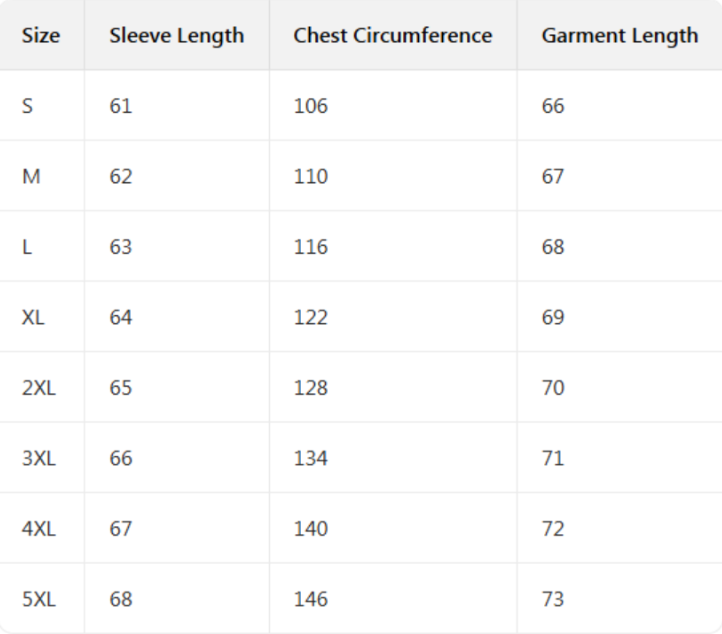The height and width of the screenshot is (634, 722).
Task: Click the Chest Circumference column header
Action: point(392,36)
